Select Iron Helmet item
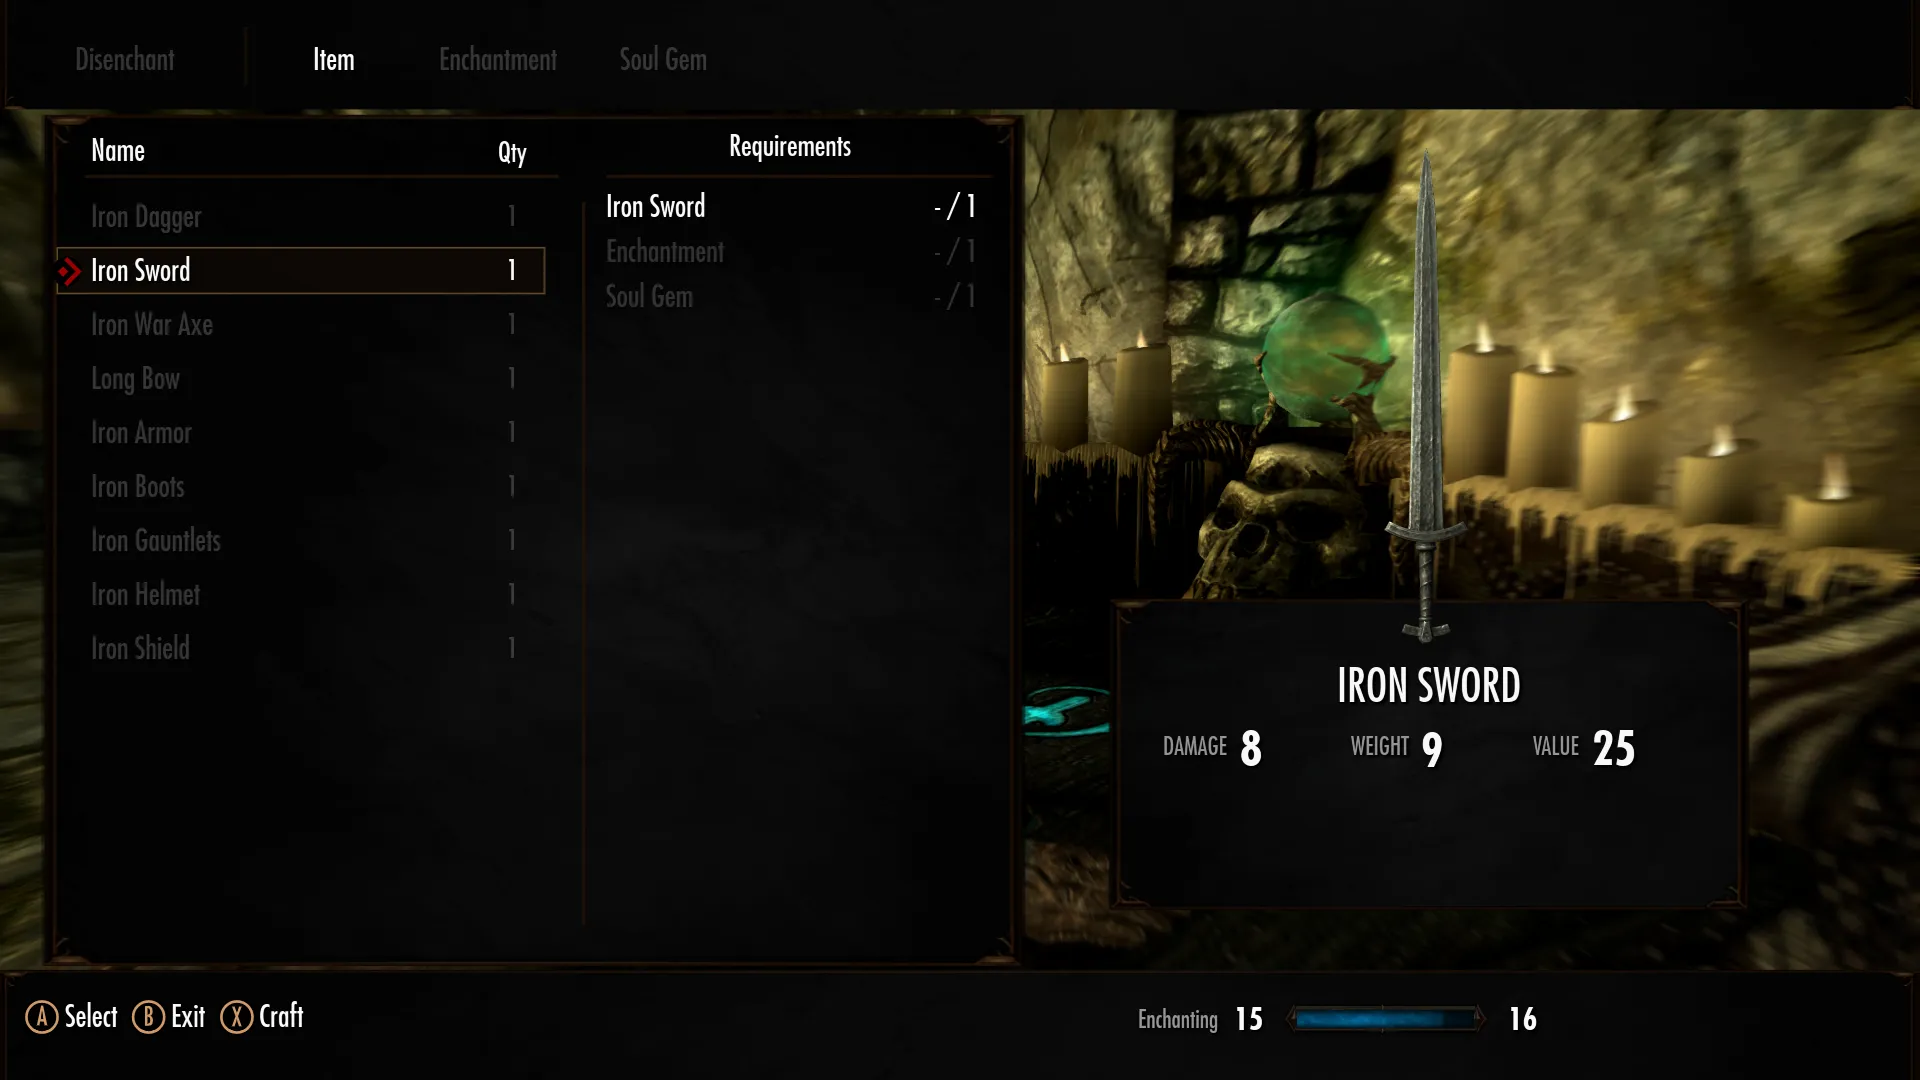Screen dimensions: 1920x1080 (146, 593)
